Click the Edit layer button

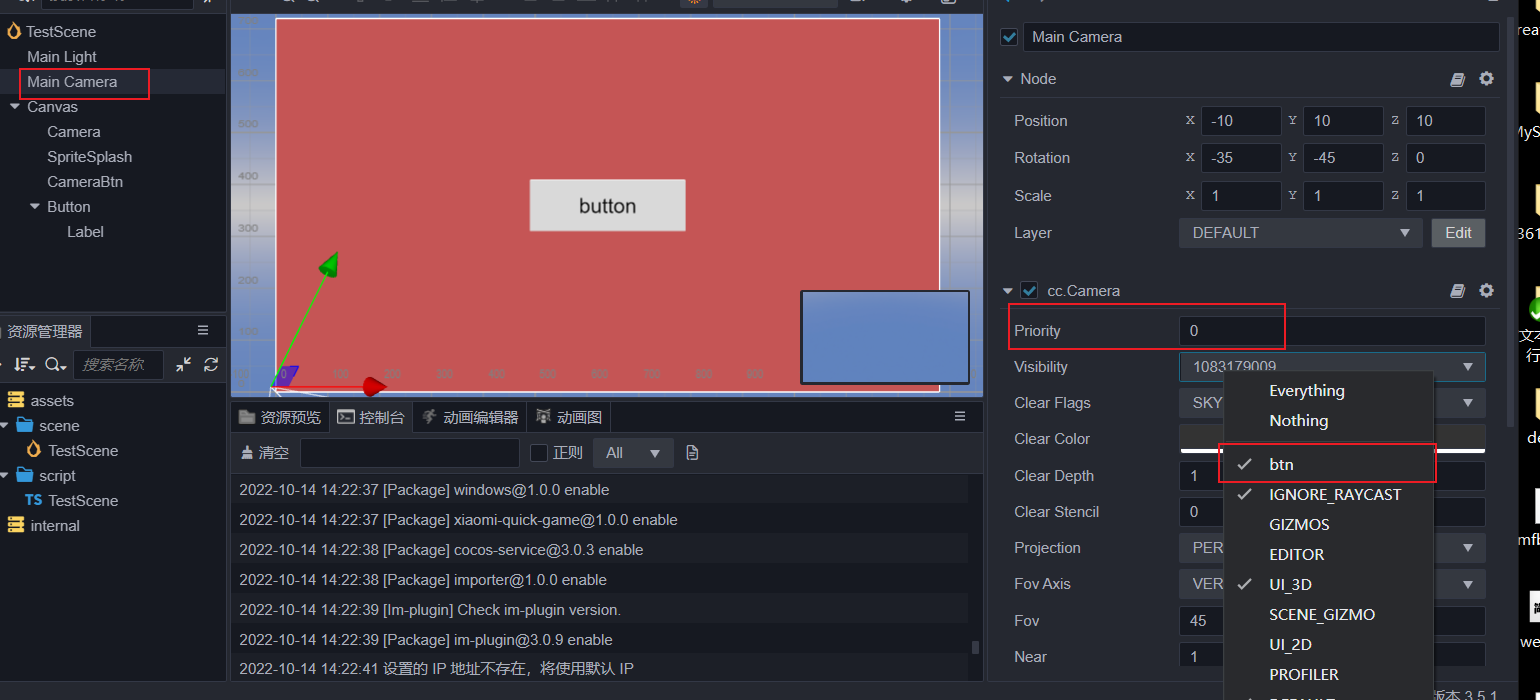(1458, 233)
